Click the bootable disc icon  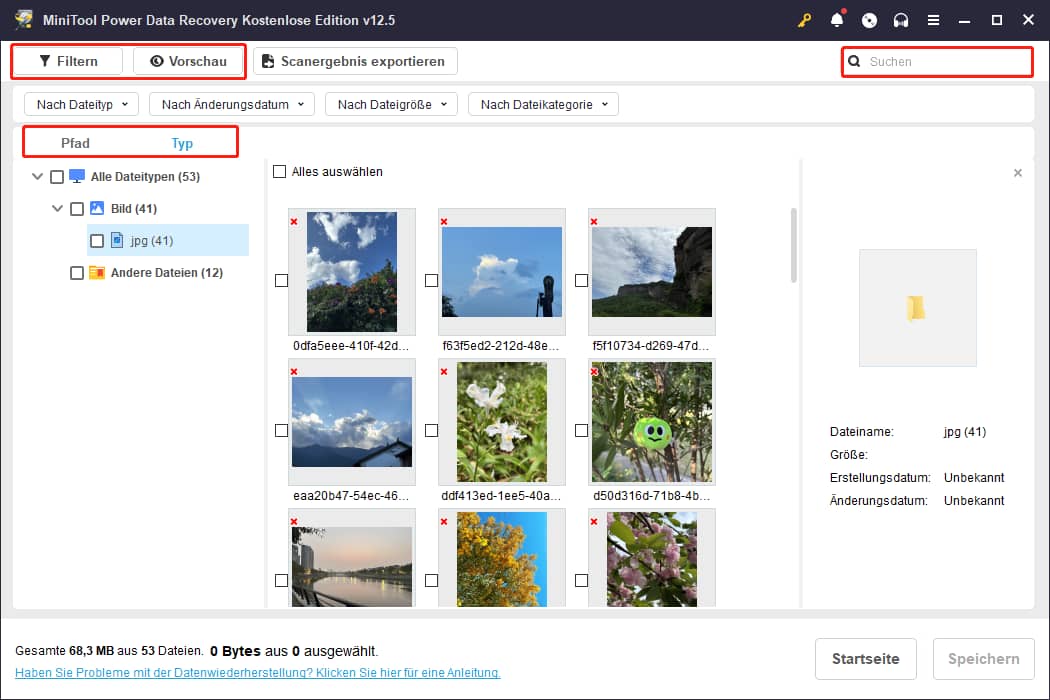pos(869,20)
